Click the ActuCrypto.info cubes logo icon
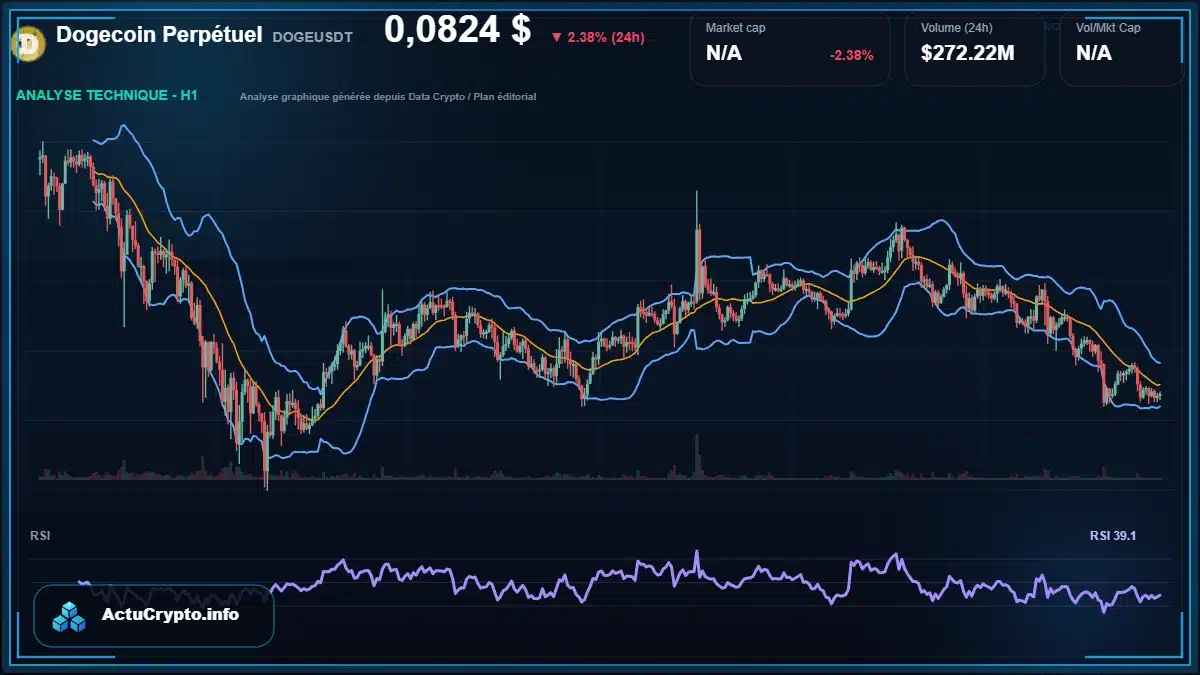 click(70, 616)
